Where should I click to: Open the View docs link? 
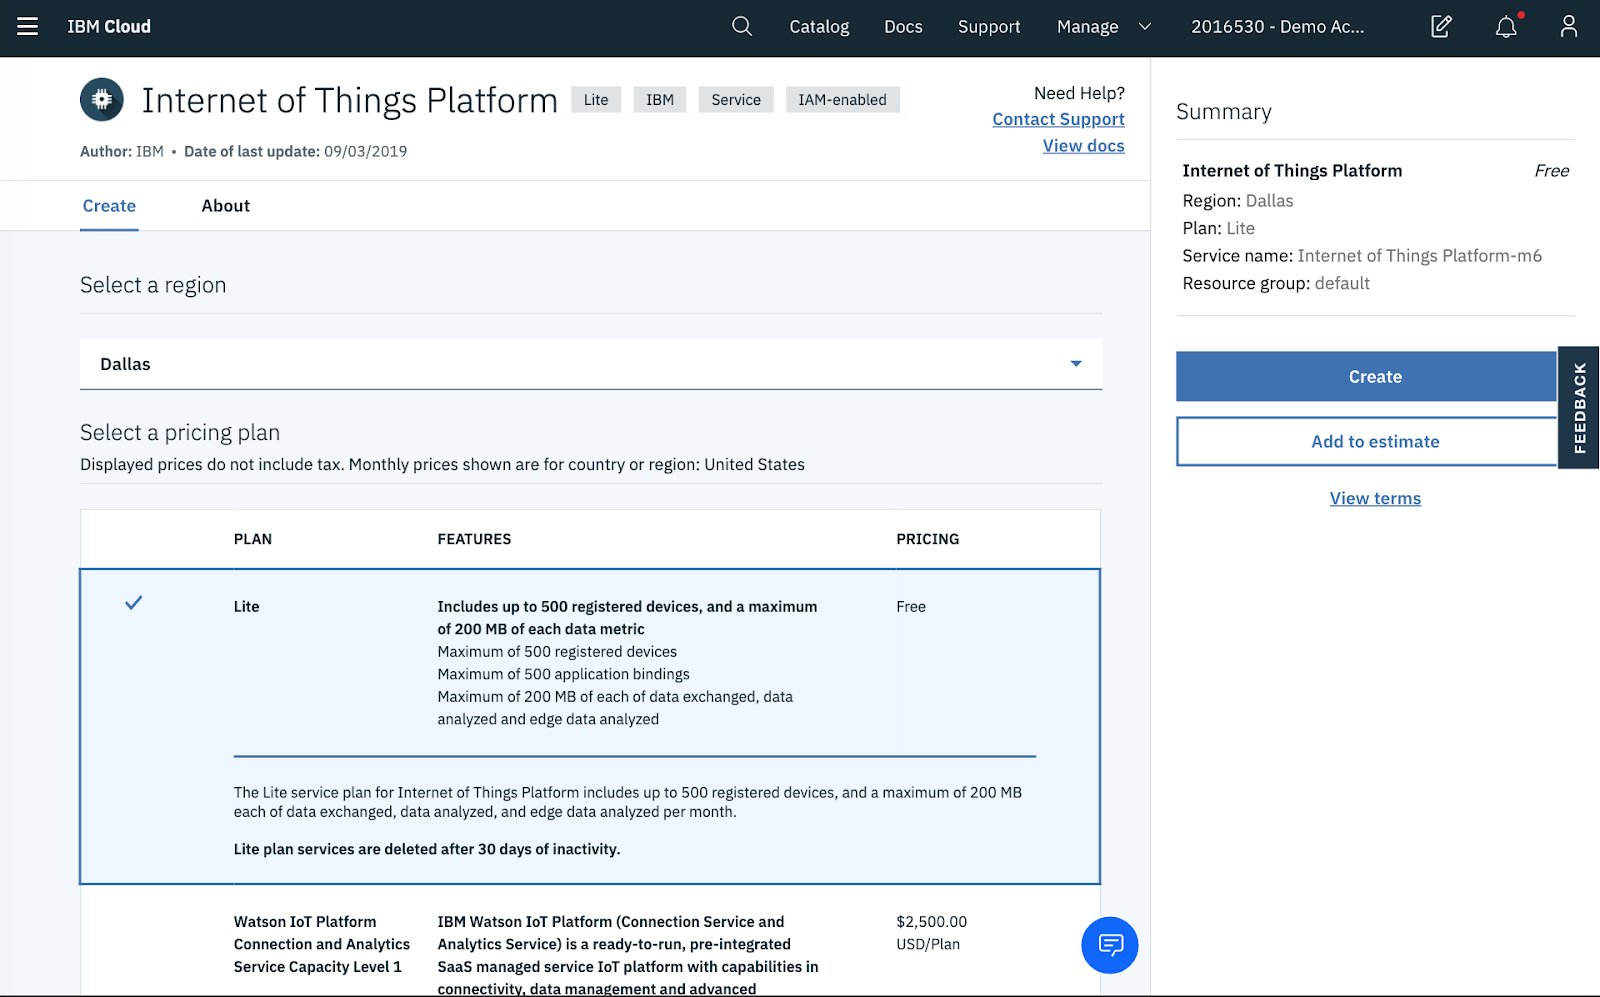[1083, 146]
